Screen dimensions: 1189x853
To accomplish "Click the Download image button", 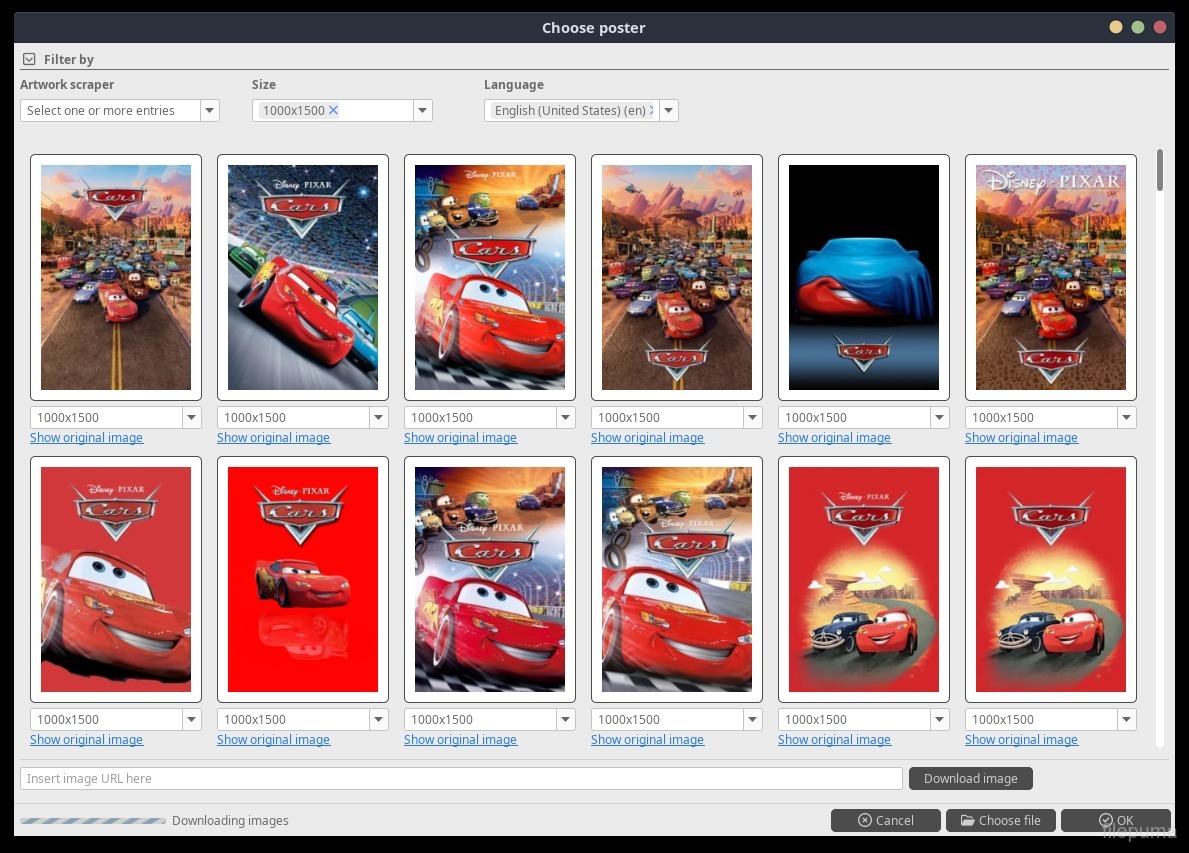I will click(x=970, y=779).
